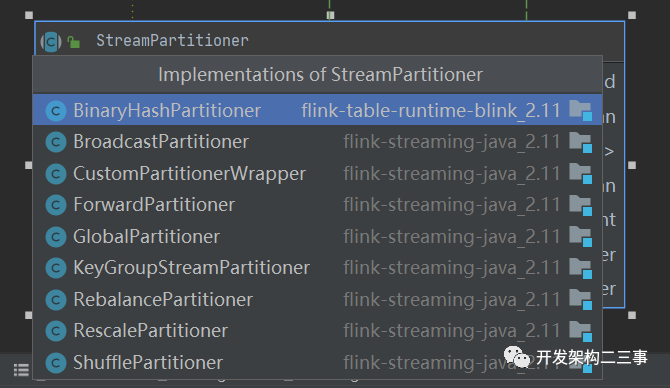670x388 pixels.
Task: Click the GlobalPartitioner class icon
Action: (x=56, y=237)
